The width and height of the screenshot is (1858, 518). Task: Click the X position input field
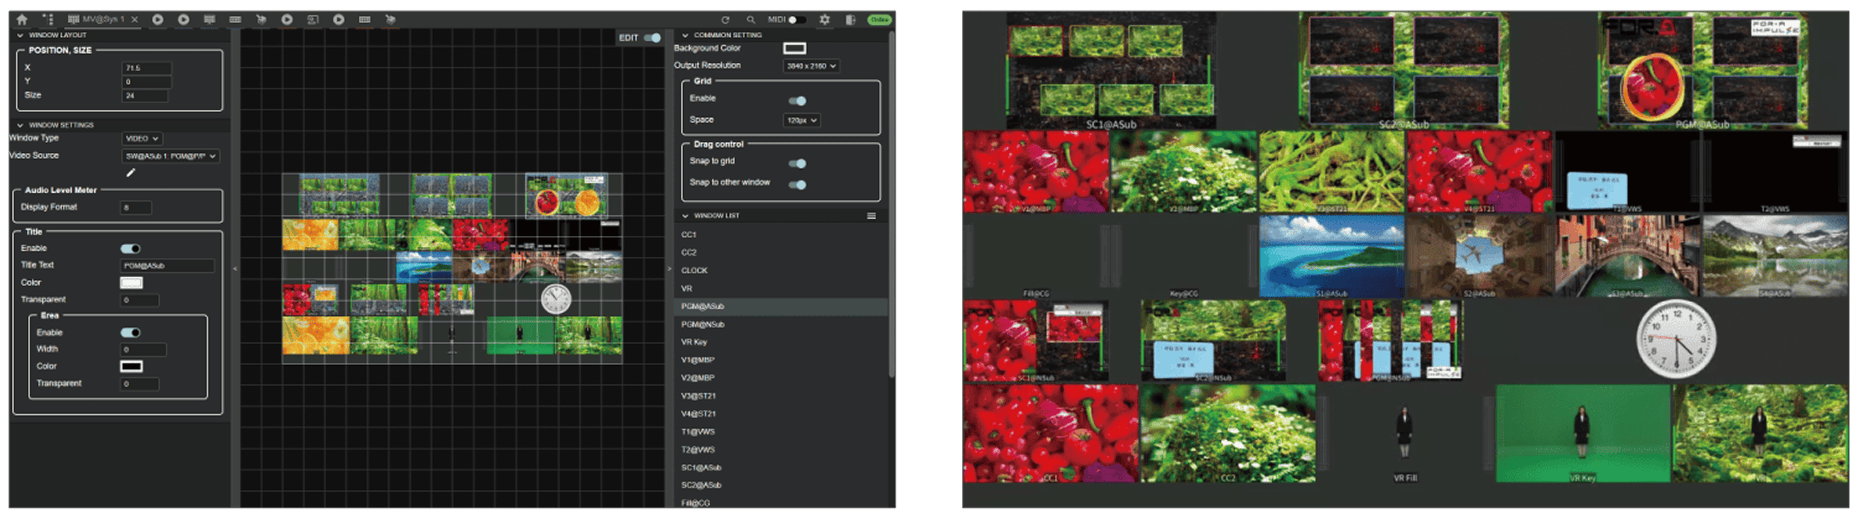click(x=146, y=68)
